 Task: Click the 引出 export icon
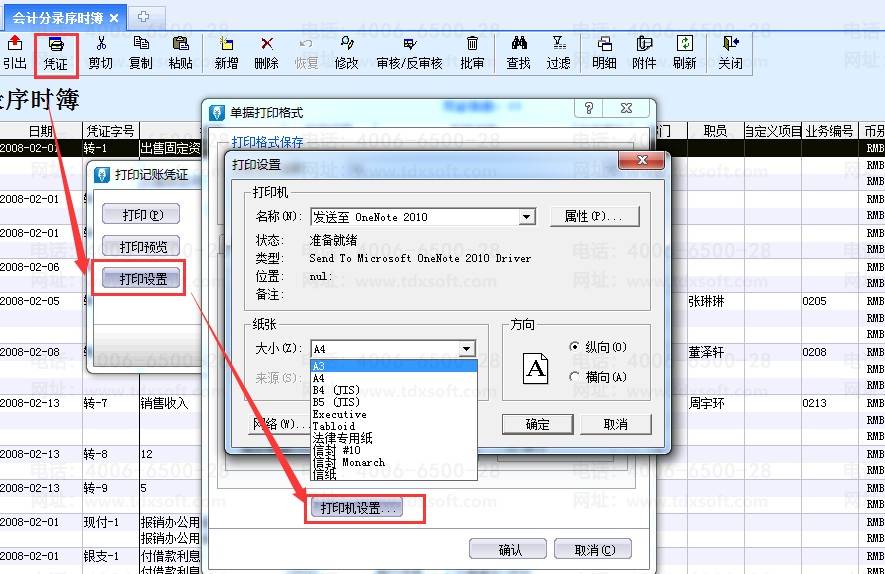15,44
